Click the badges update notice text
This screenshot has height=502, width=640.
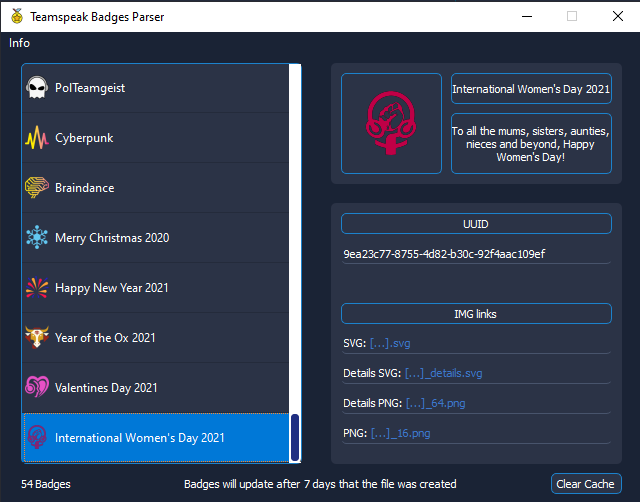320,484
